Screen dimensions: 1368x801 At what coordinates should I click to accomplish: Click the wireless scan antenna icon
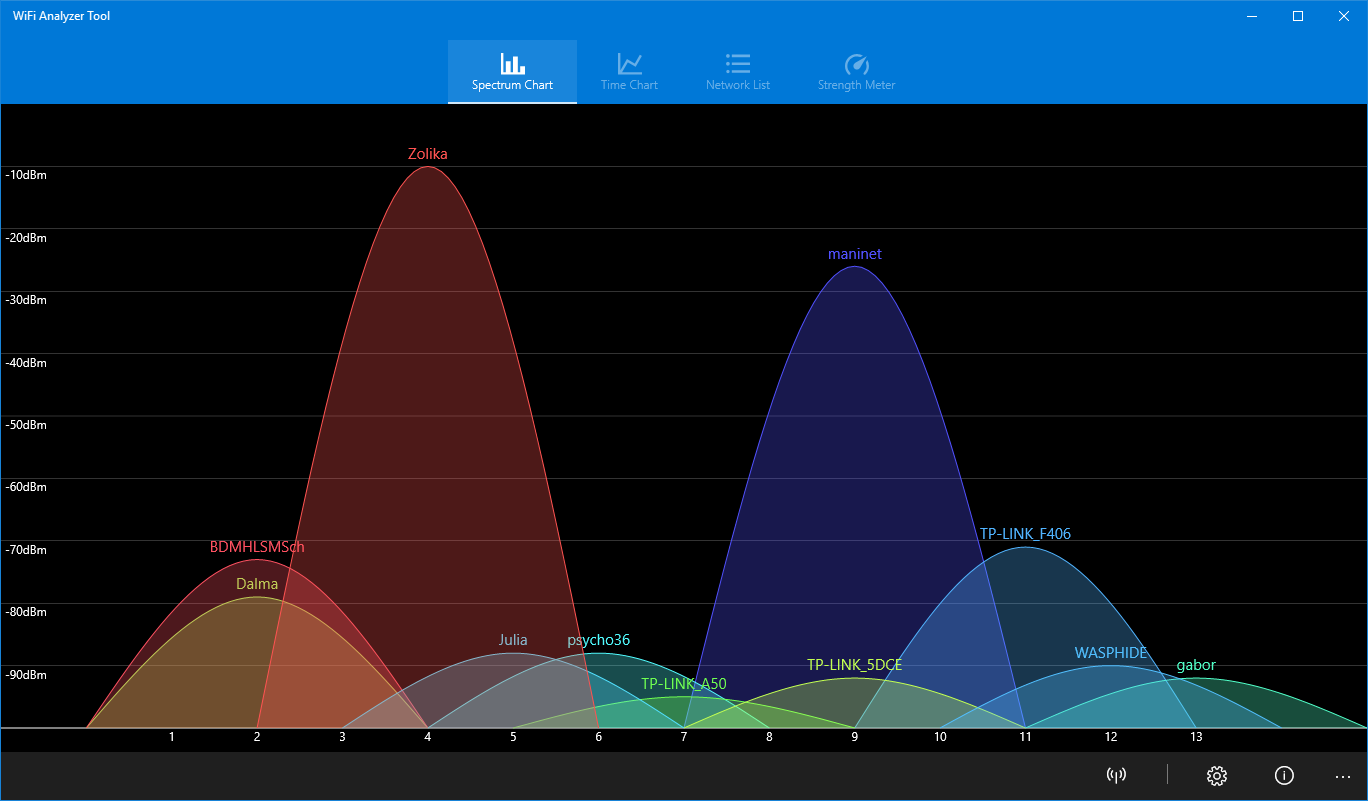click(x=1116, y=775)
